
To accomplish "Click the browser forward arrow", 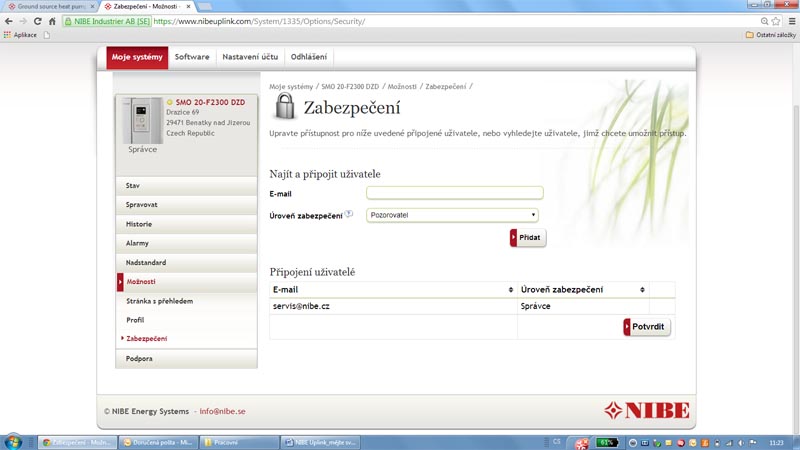I will click(23, 21).
